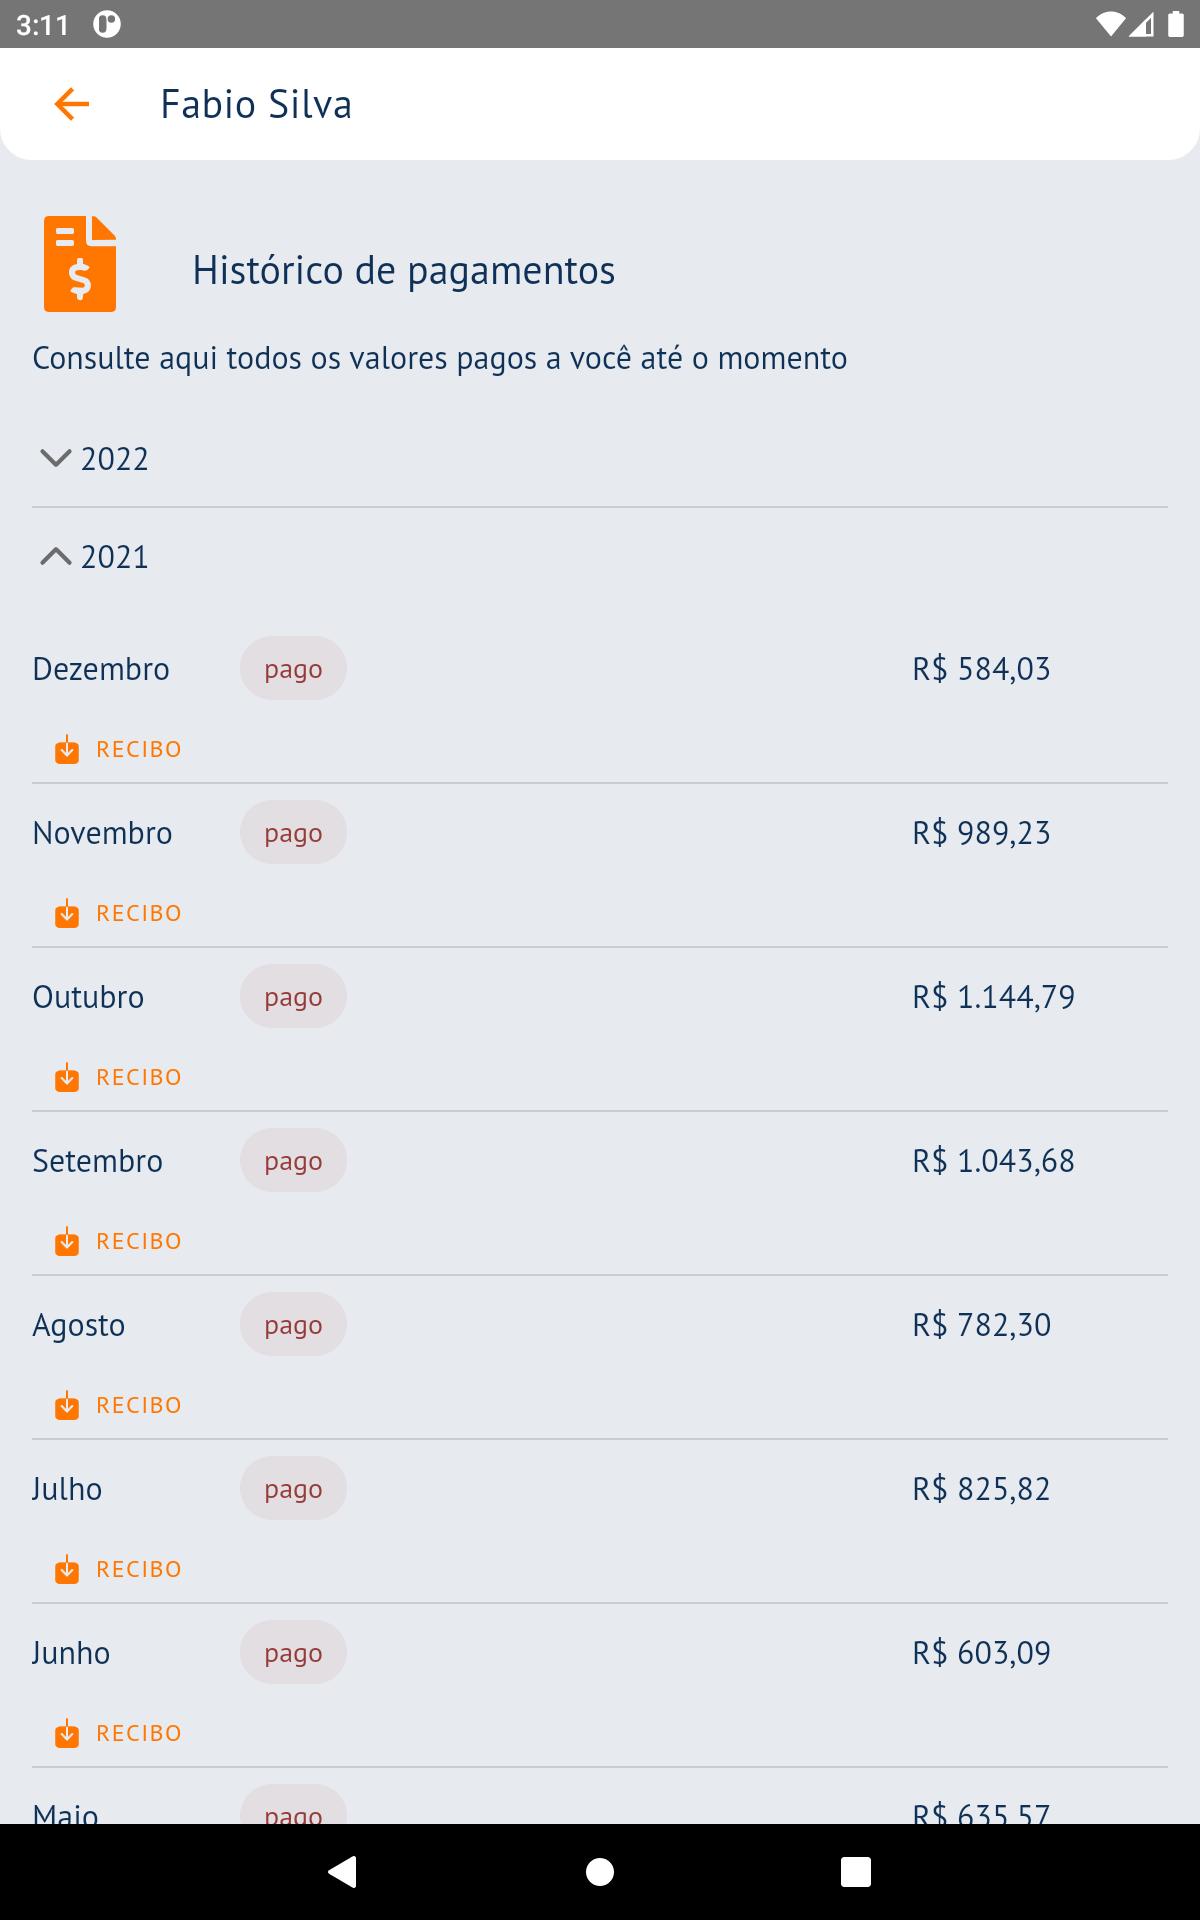Tap the pago badge for Agosto
Screen dimensions: 1200x1920
click(x=293, y=1324)
